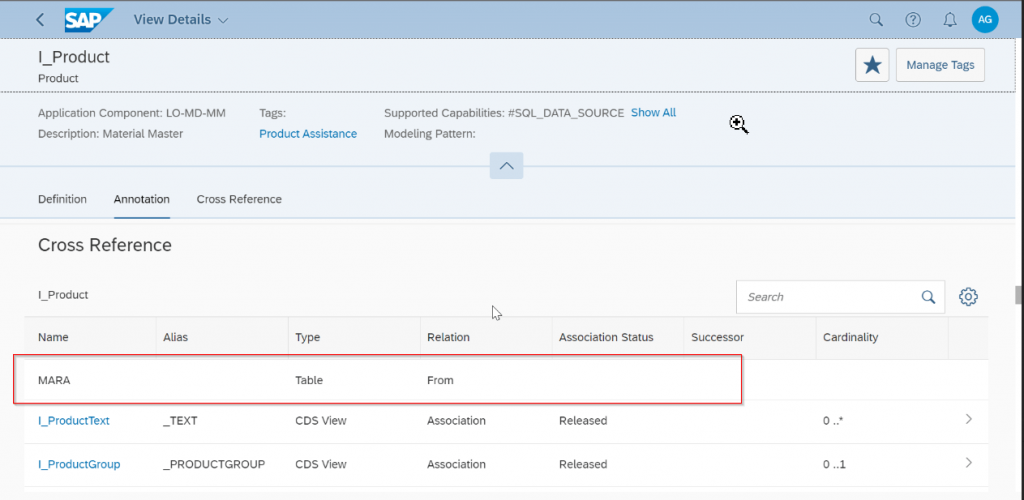Open table settings gear icon
Viewport: 1024px width, 500px height.
pos(968,297)
